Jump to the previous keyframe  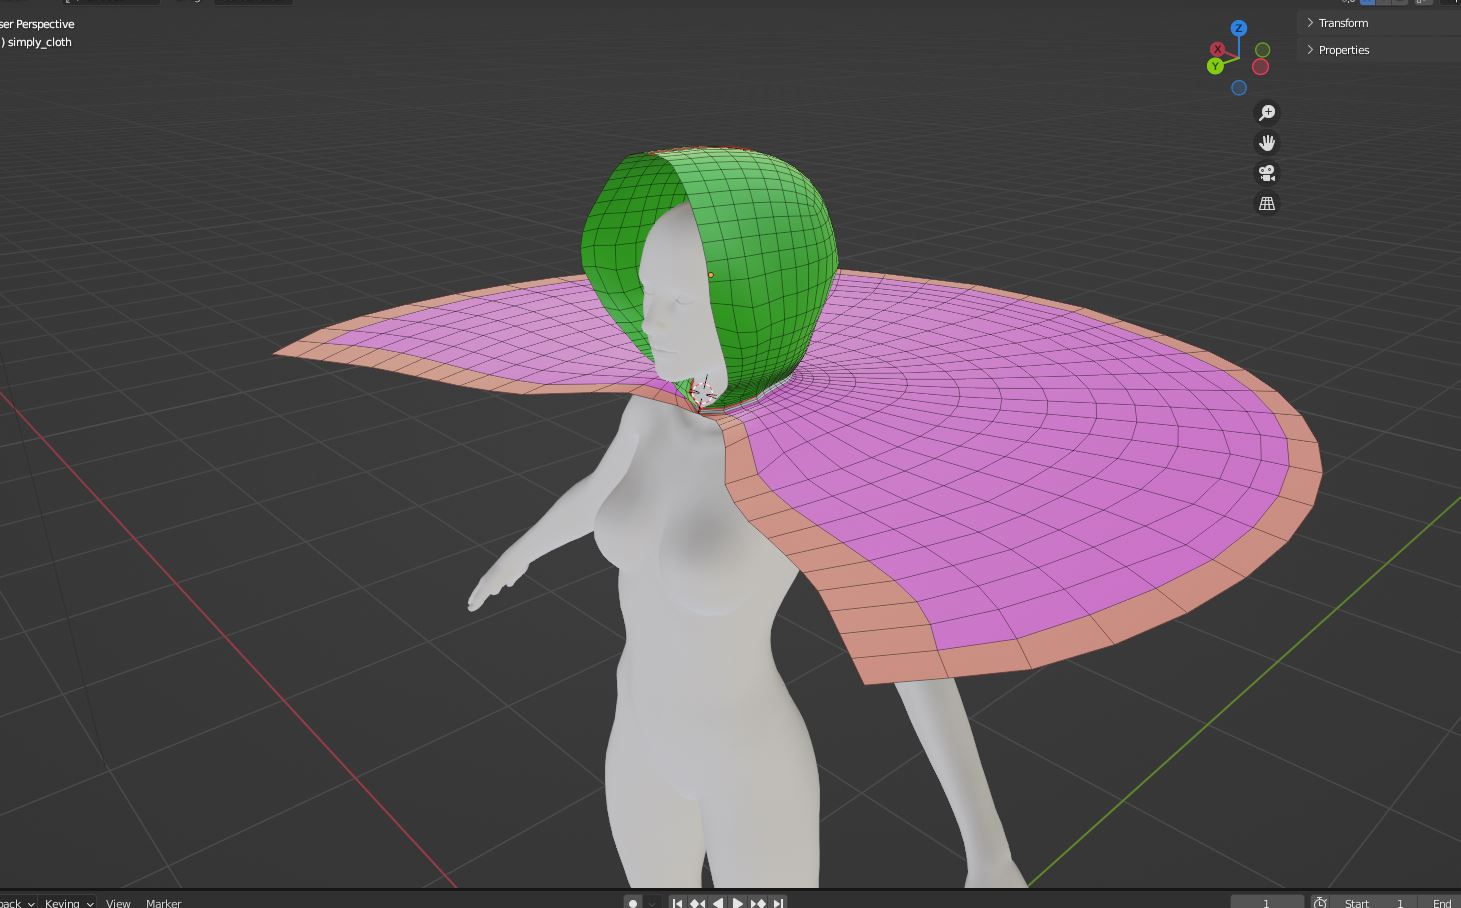[697, 902]
